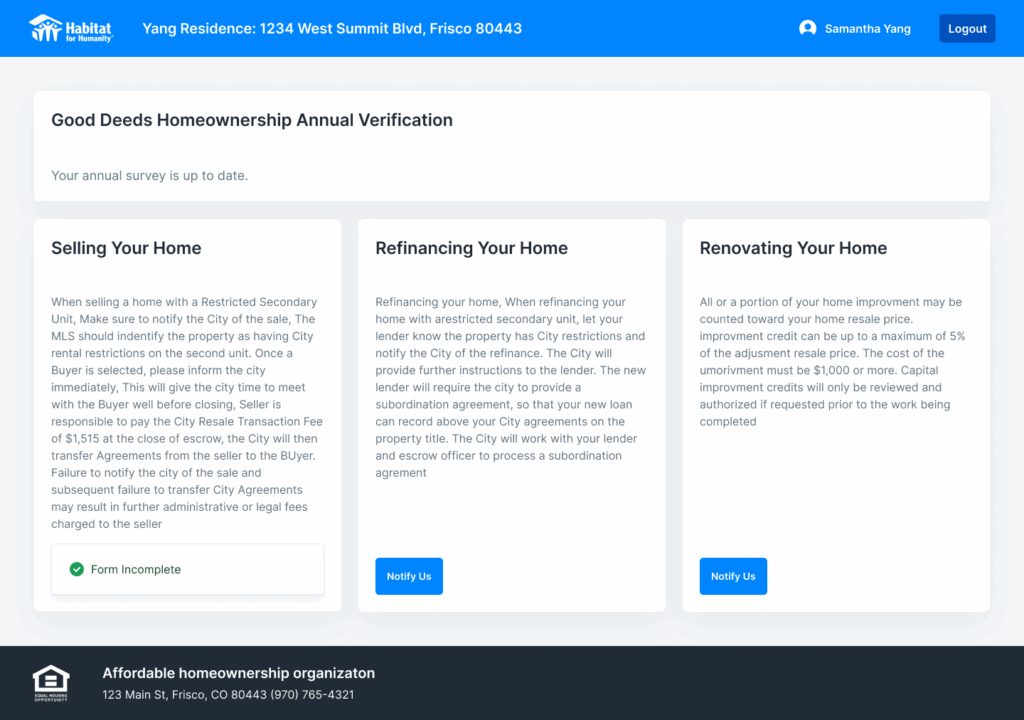
Task: Select the Renovating Your Home card heading
Action: pos(793,248)
